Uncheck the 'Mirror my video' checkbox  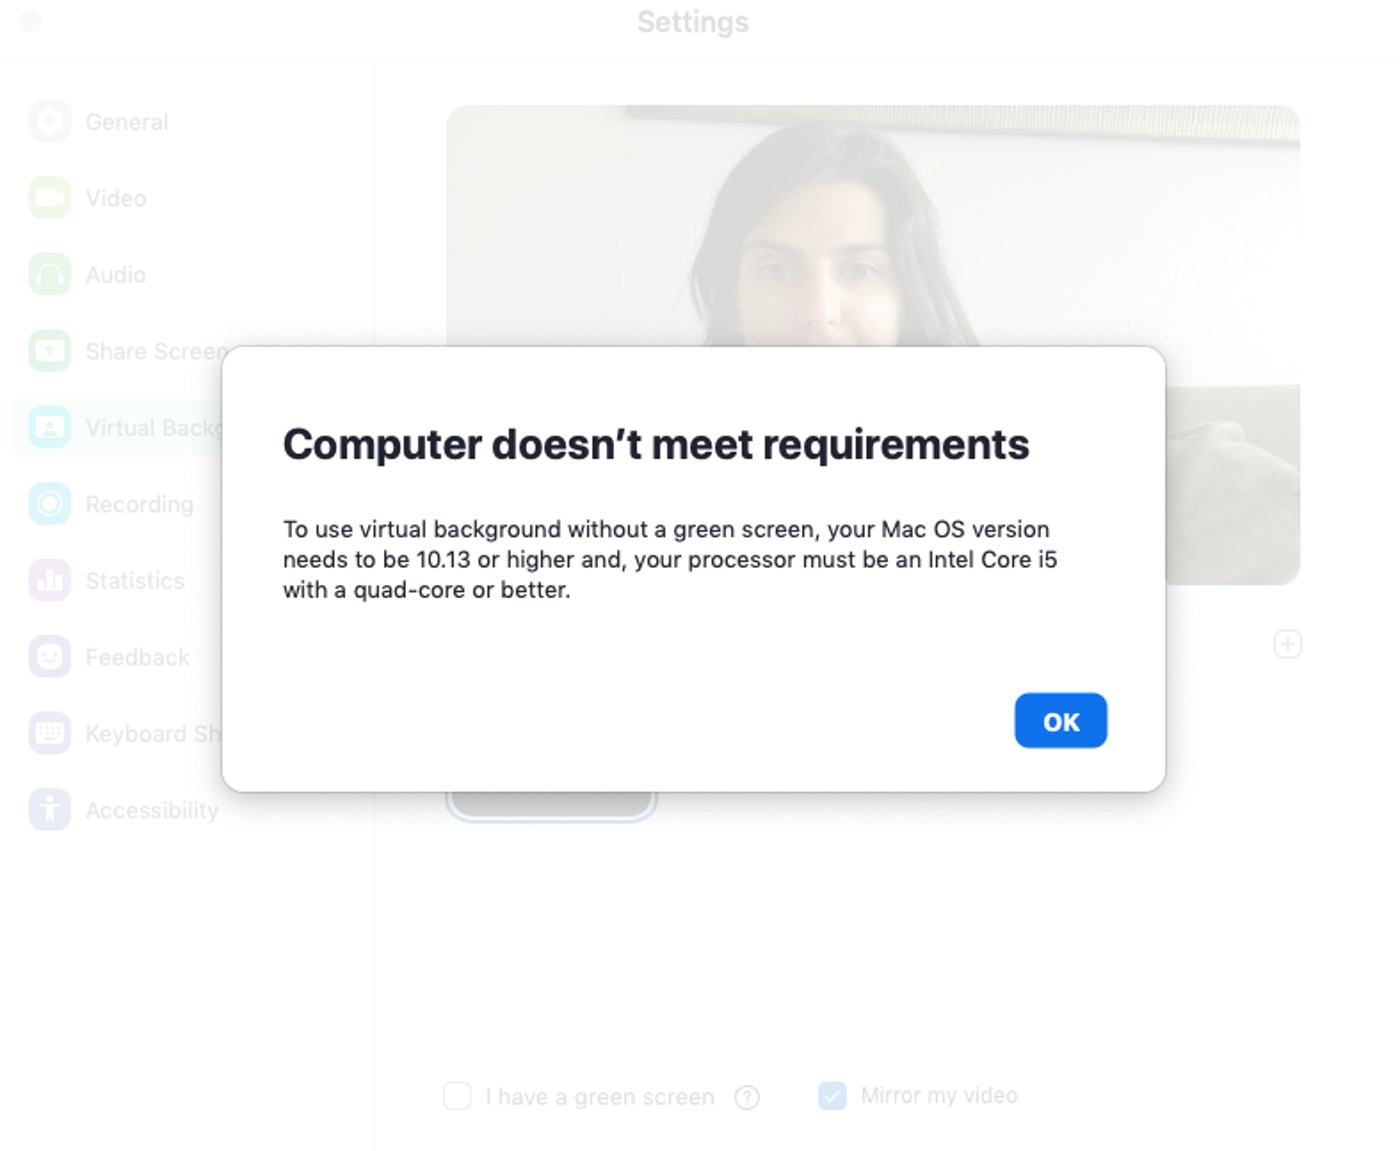click(832, 1096)
